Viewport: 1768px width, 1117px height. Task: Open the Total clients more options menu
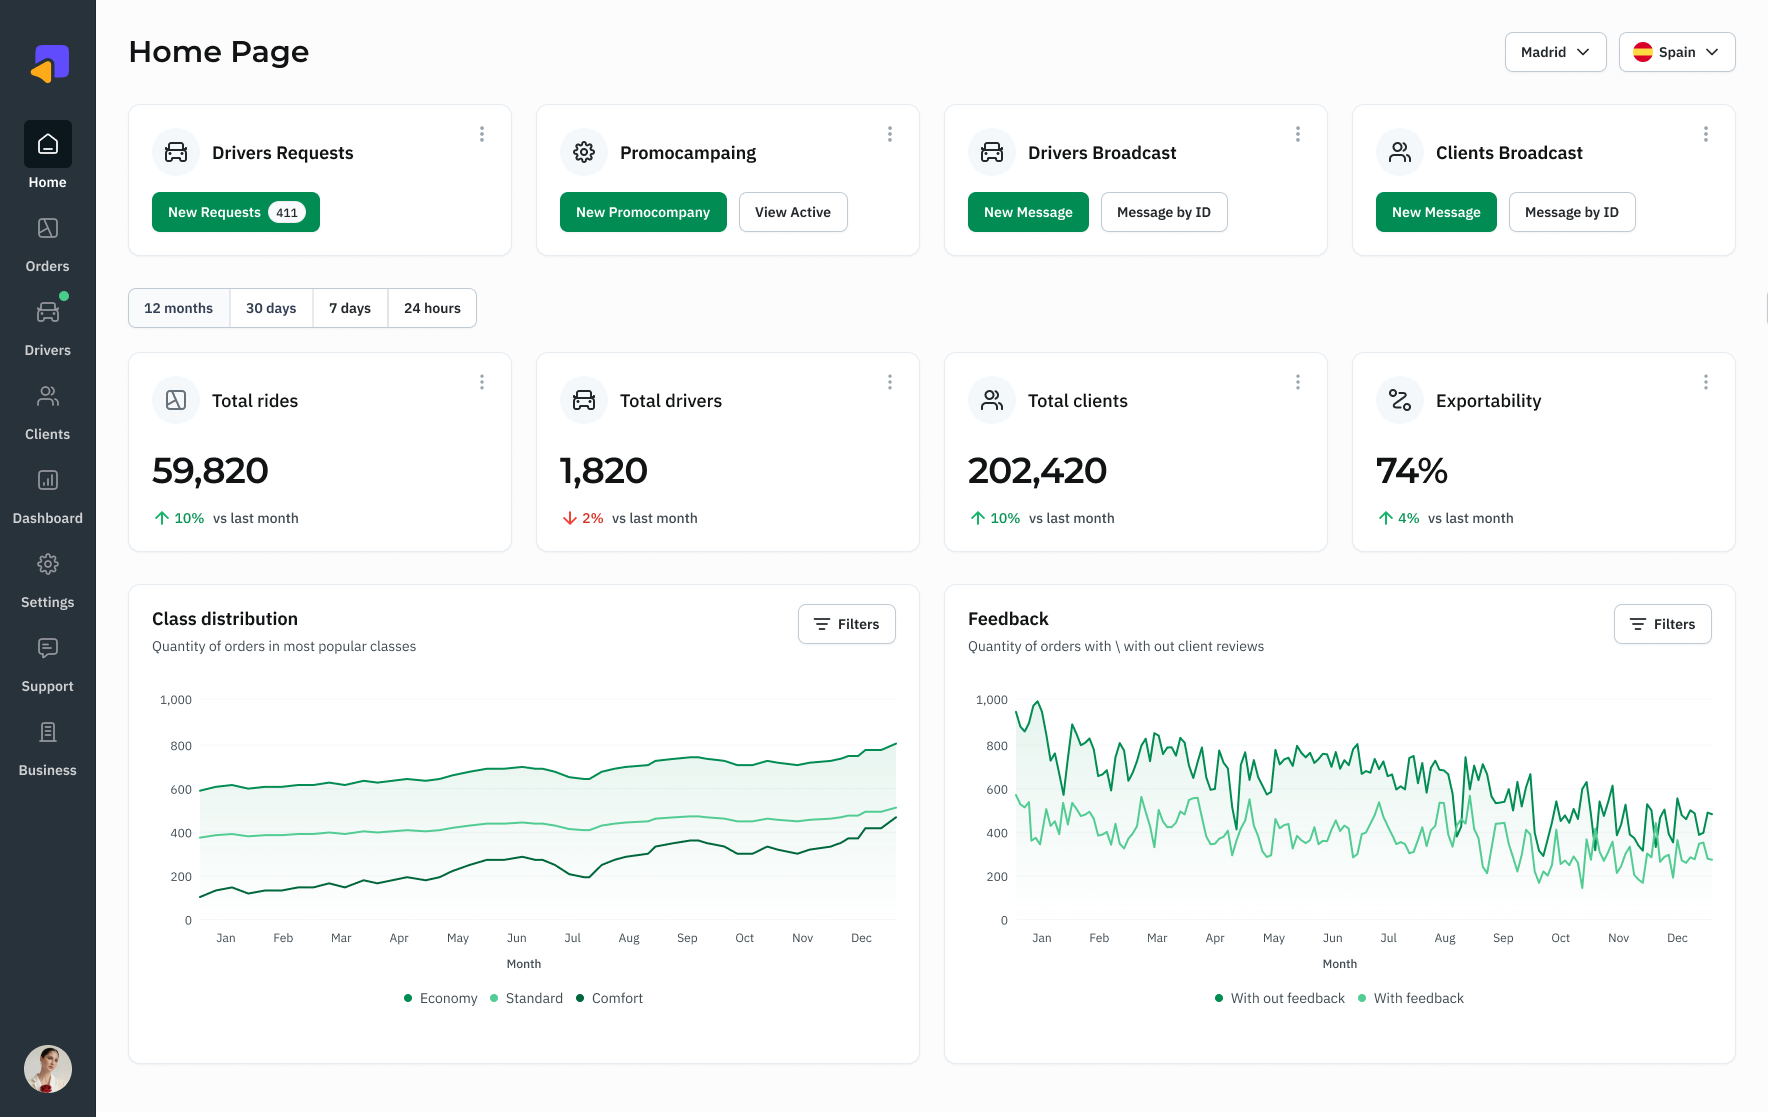tap(1298, 382)
